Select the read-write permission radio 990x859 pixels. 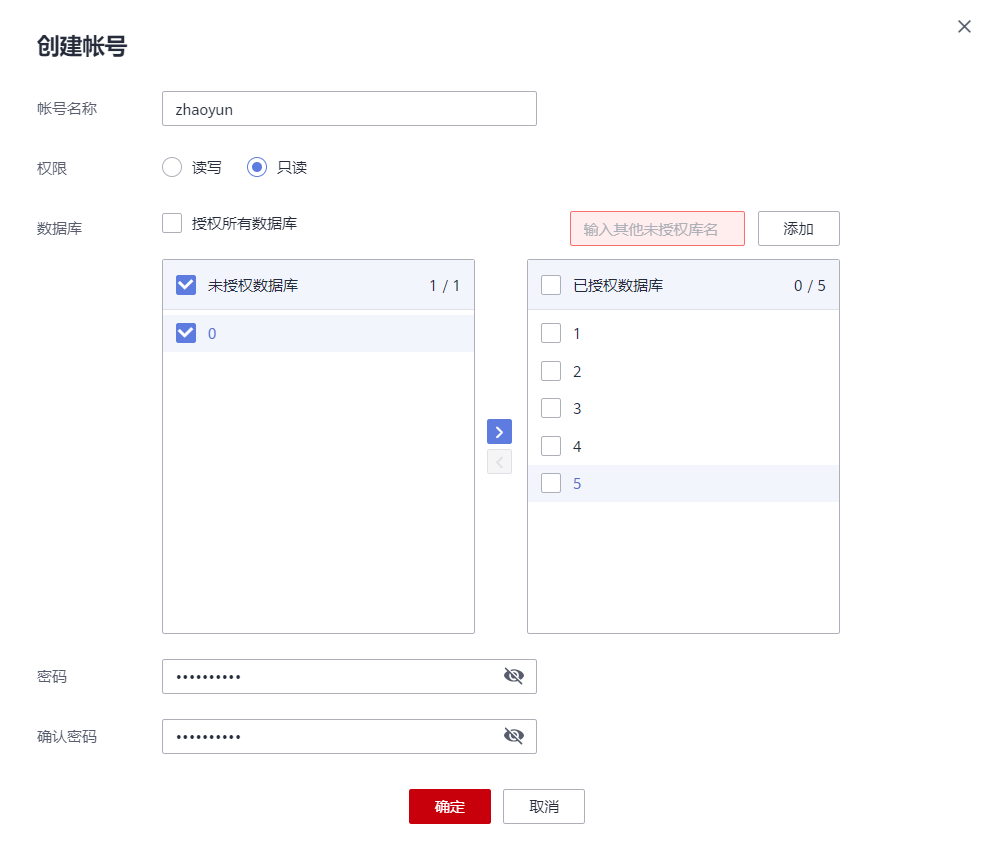click(x=172, y=167)
